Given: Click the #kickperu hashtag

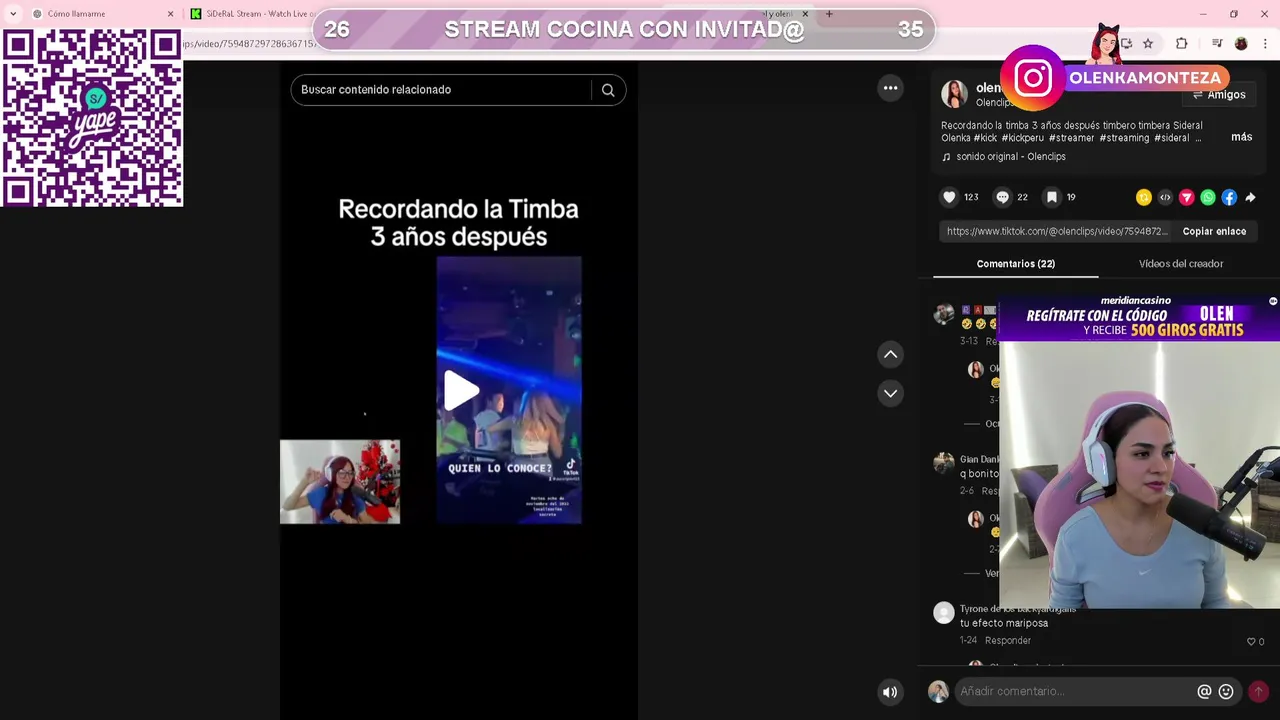Looking at the screenshot, I should point(1022,138).
